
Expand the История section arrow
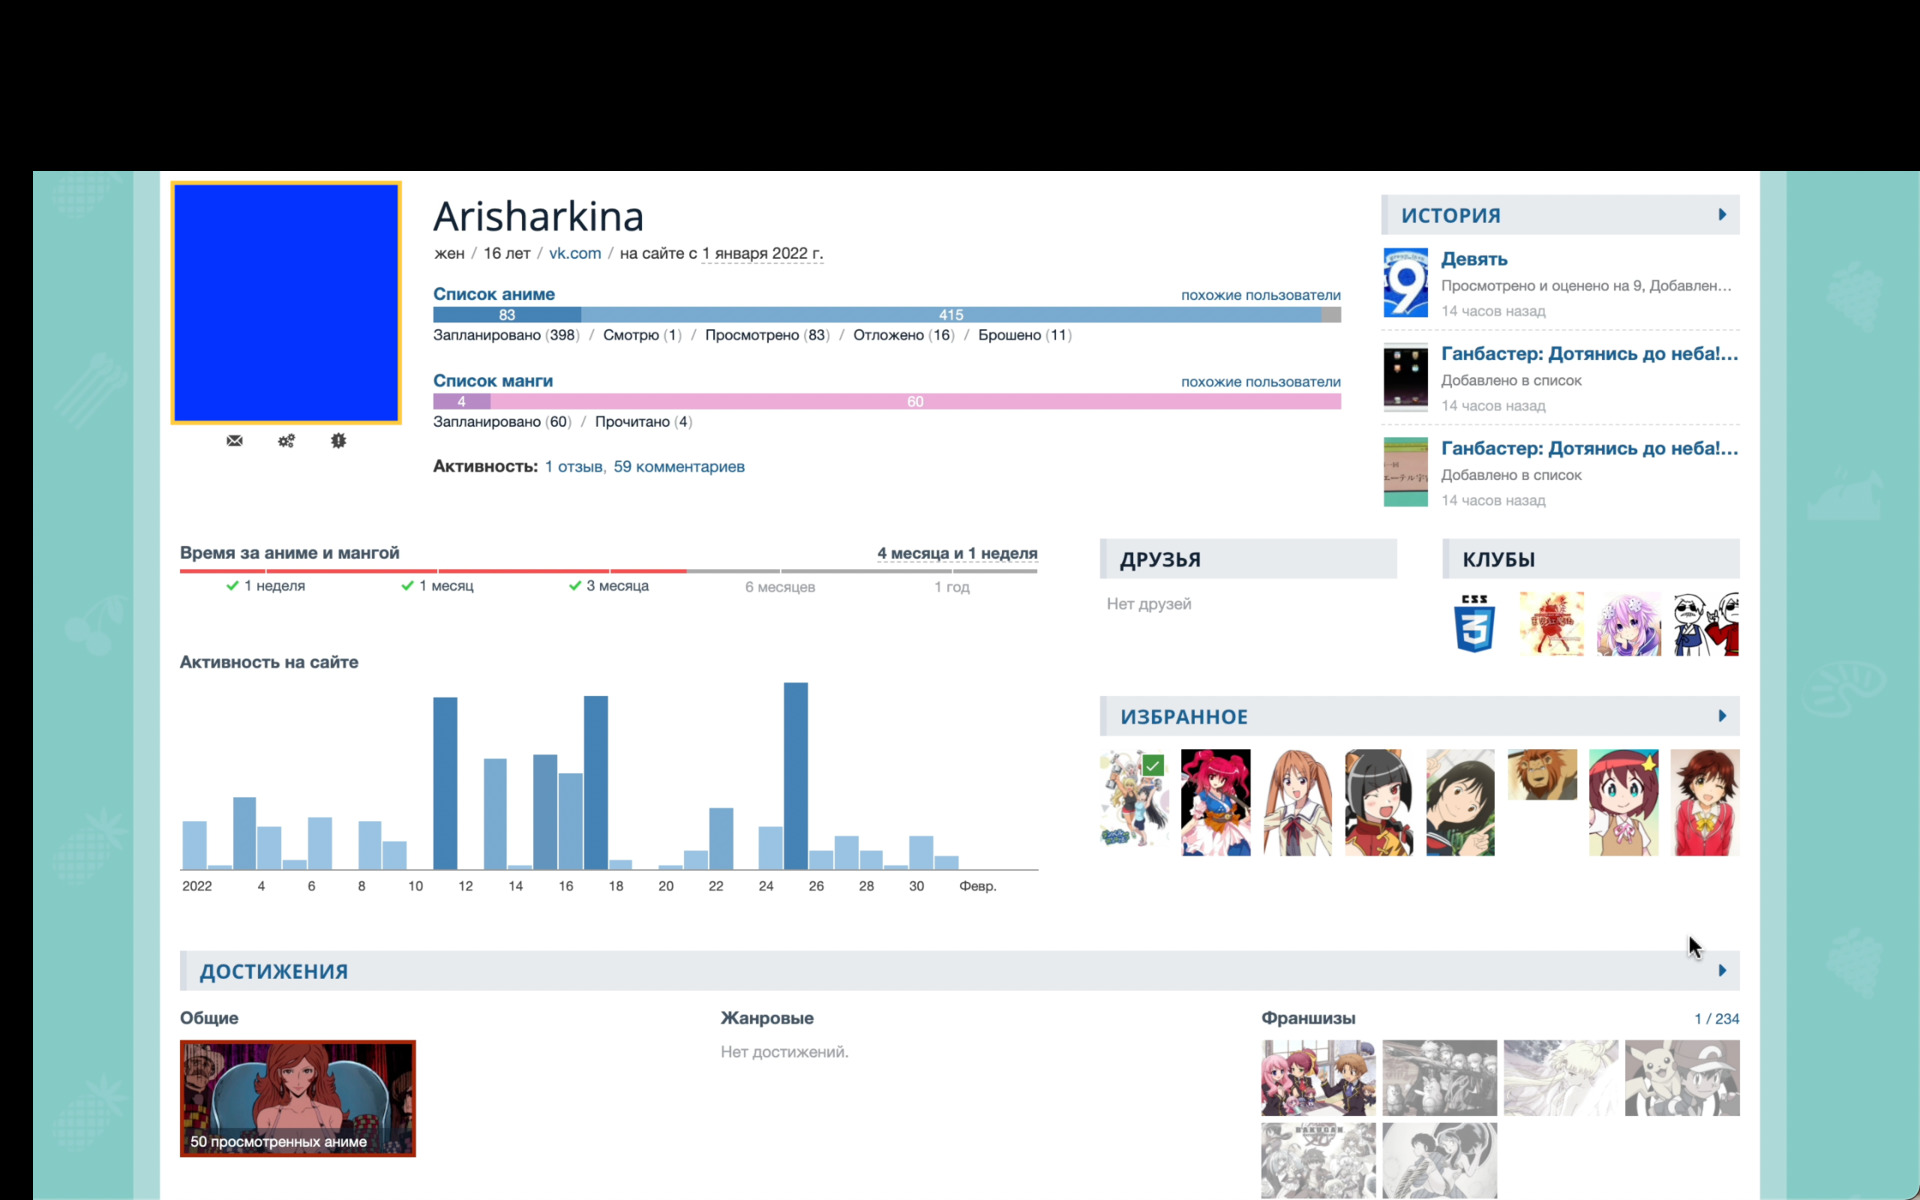1722,215
